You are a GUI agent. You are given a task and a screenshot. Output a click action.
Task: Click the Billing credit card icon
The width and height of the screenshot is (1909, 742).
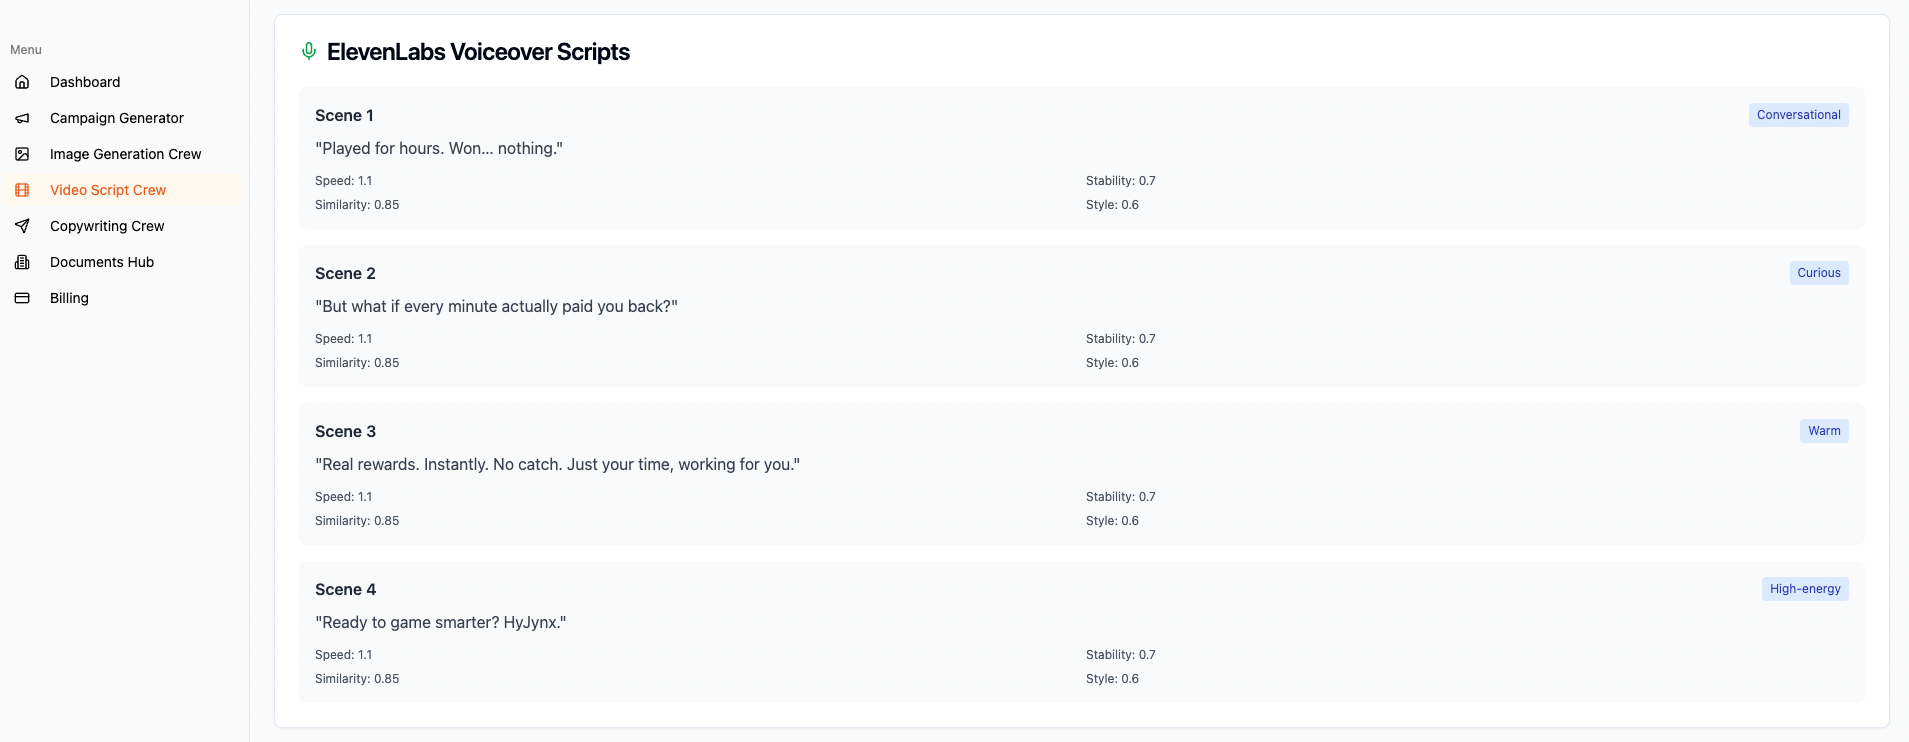(22, 298)
